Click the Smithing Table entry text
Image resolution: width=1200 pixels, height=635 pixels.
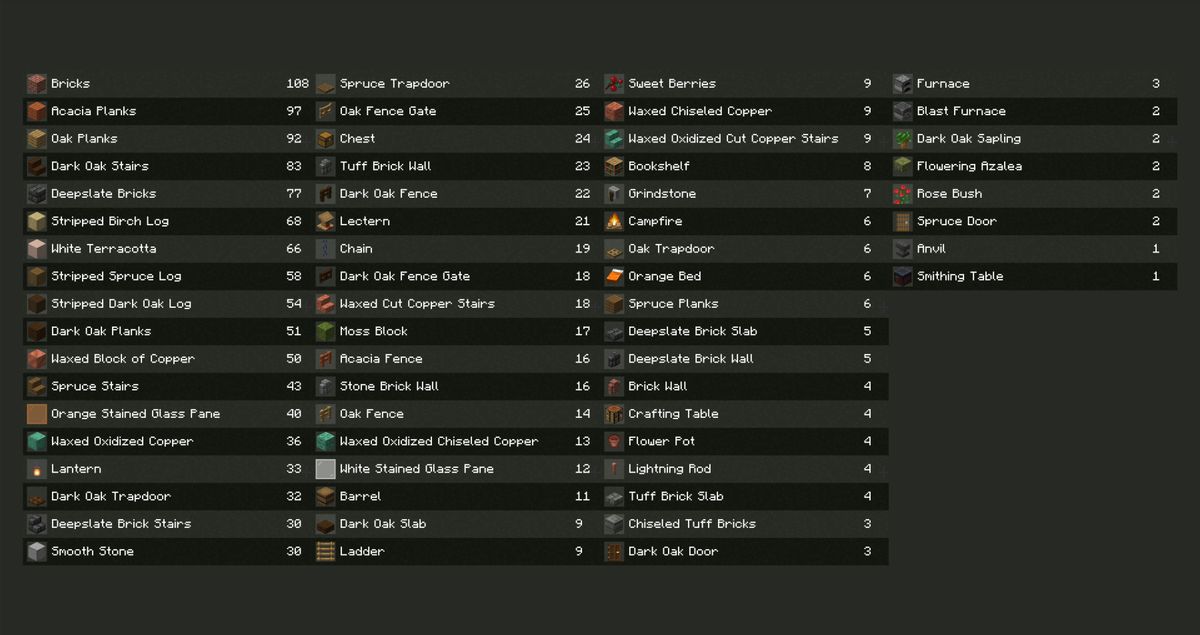click(959, 276)
